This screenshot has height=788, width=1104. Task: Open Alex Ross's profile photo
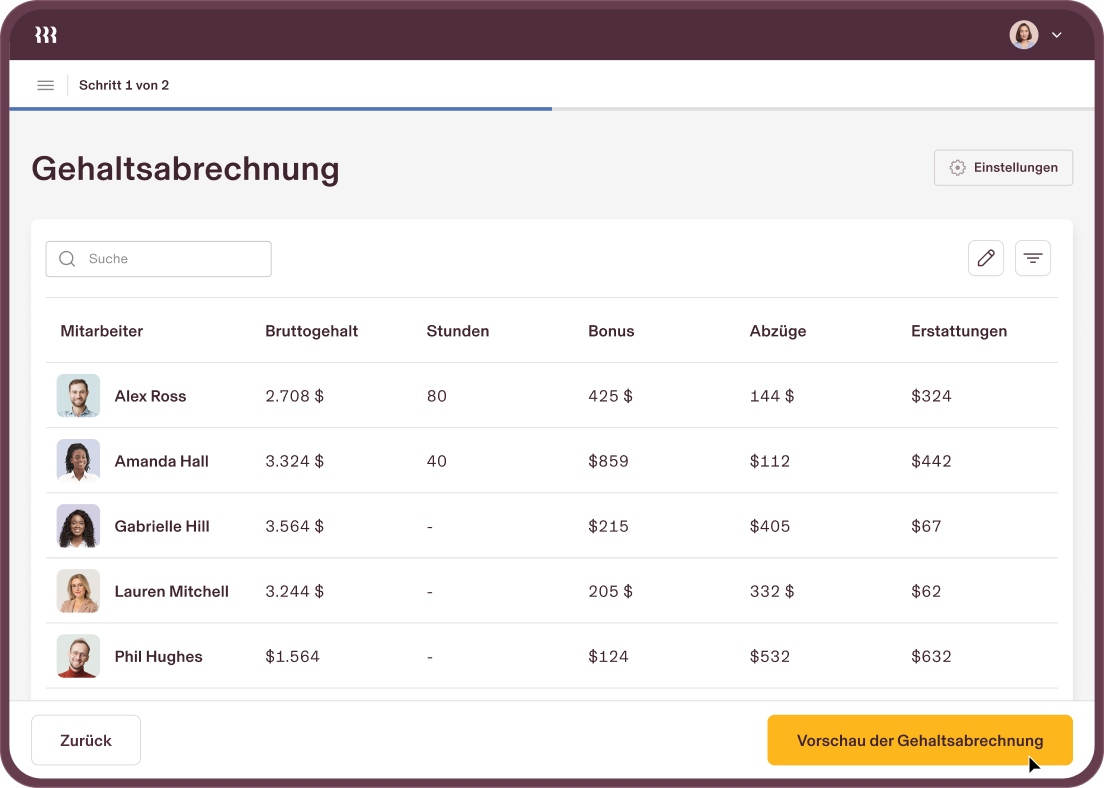[x=78, y=396]
